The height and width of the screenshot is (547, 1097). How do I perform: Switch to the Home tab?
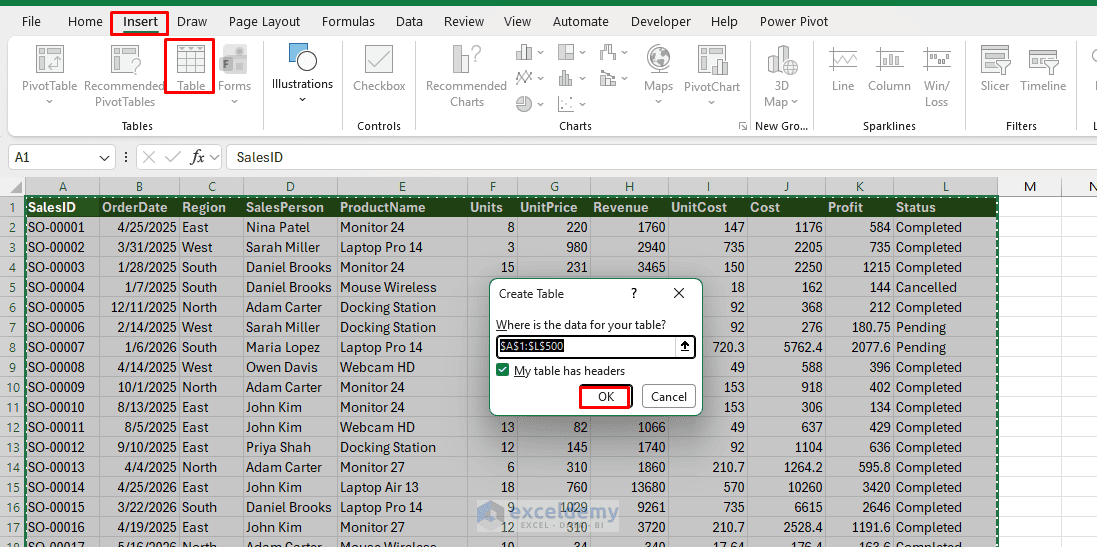pyautogui.click(x=85, y=22)
